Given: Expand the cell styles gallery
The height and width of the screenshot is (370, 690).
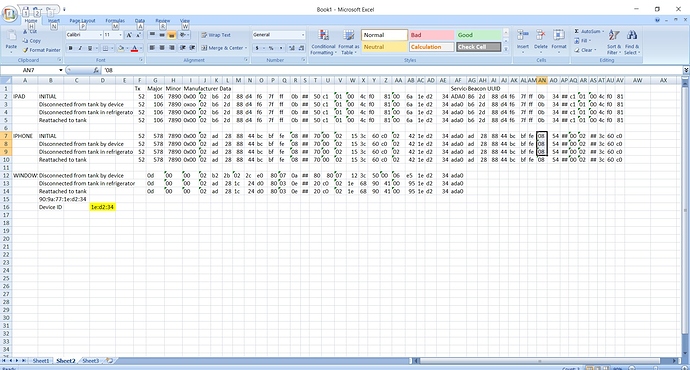Looking at the screenshot, I should [x=506, y=50].
